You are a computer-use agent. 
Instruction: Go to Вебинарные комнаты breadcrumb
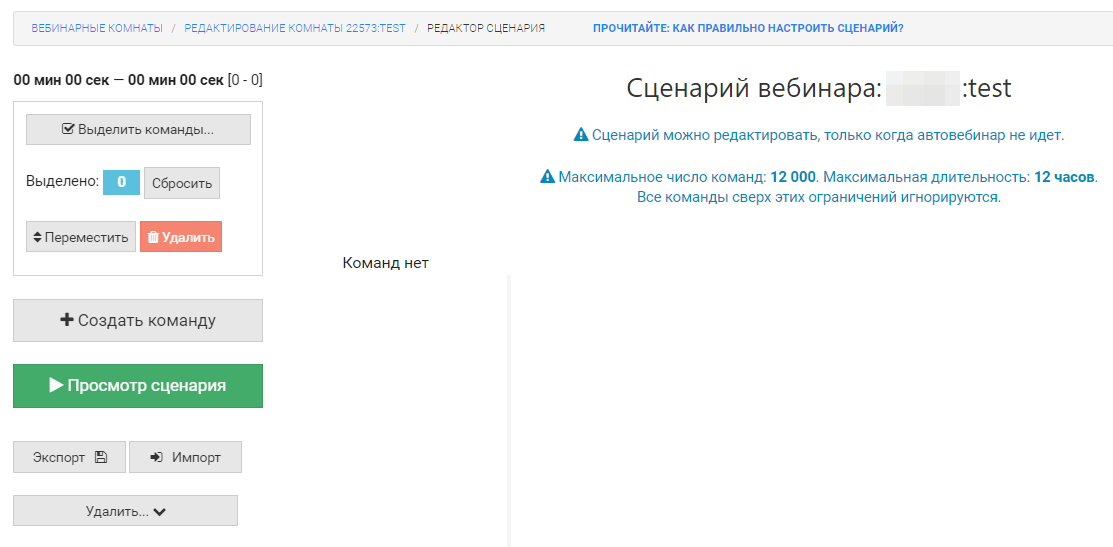tap(97, 28)
